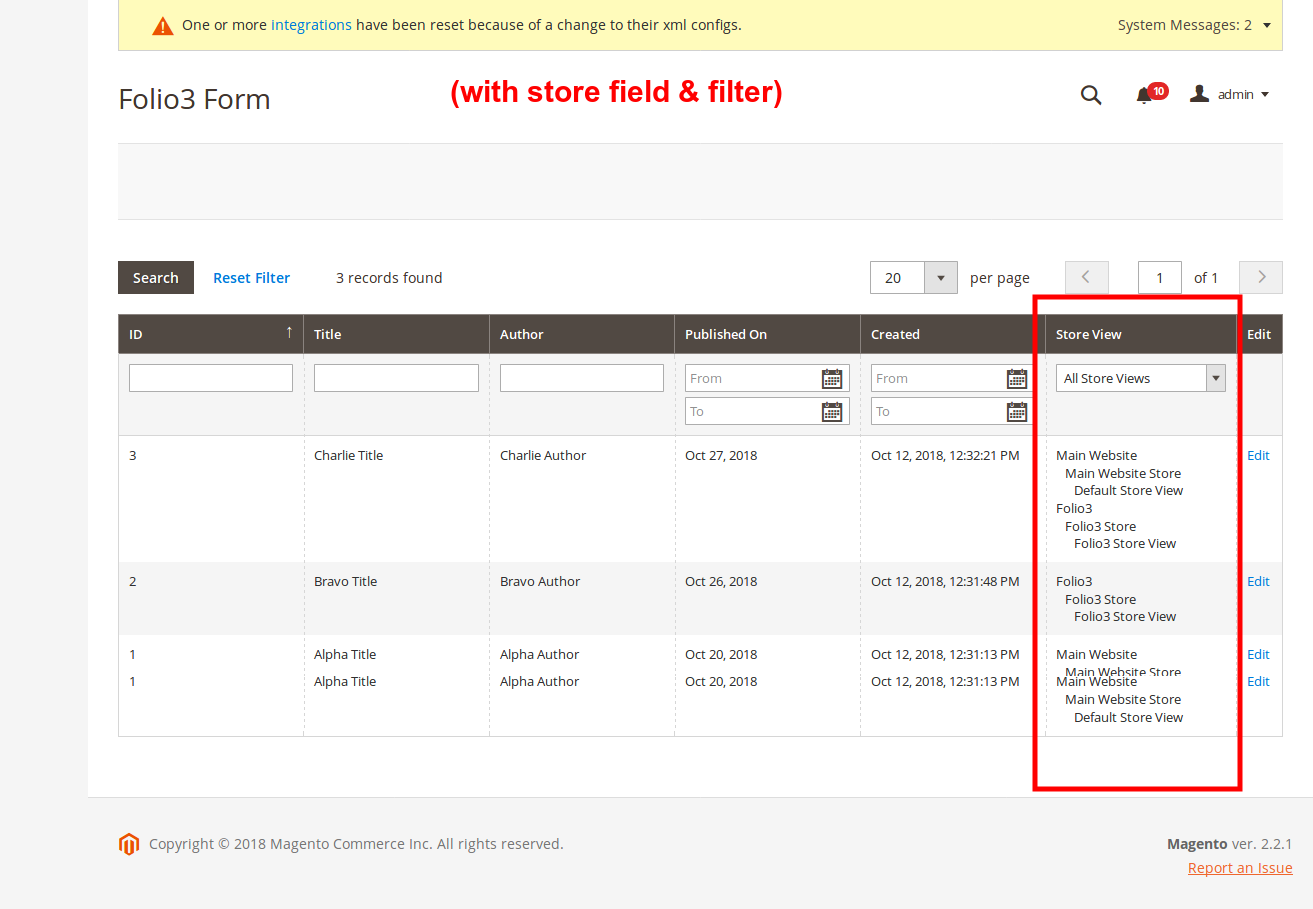This screenshot has width=1313, height=909.
Task: Click Report an Issue link
Action: (x=1240, y=868)
